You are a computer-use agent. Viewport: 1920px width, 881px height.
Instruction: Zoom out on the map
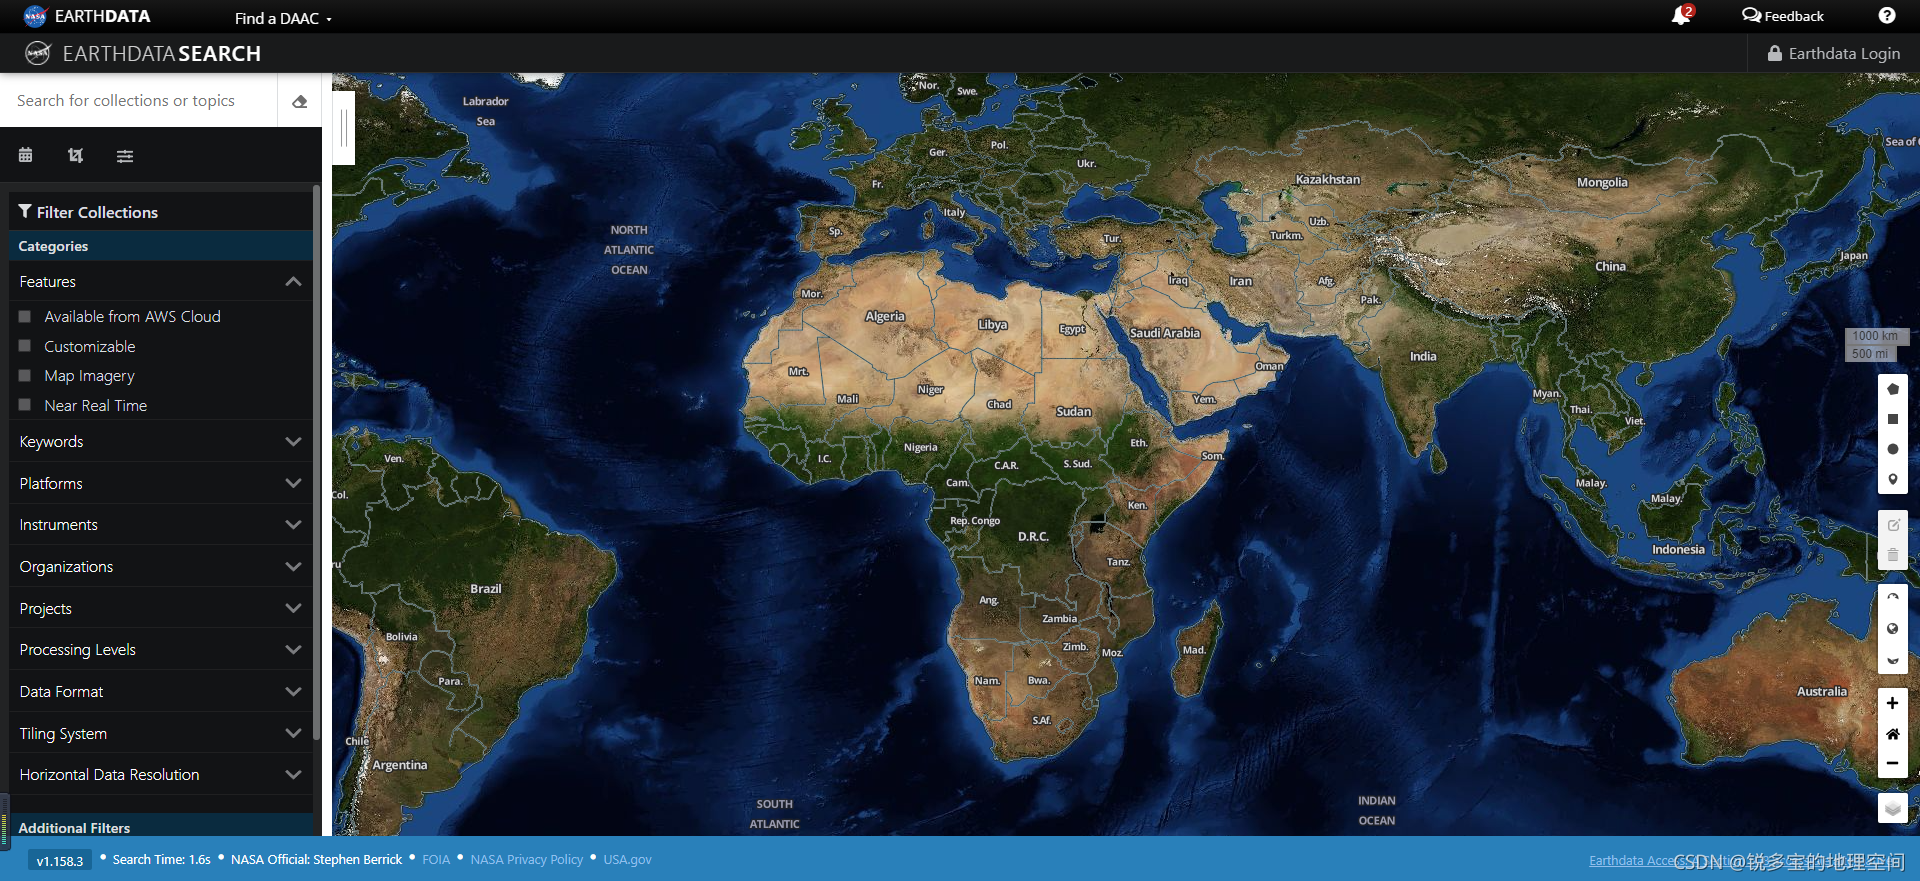1892,763
